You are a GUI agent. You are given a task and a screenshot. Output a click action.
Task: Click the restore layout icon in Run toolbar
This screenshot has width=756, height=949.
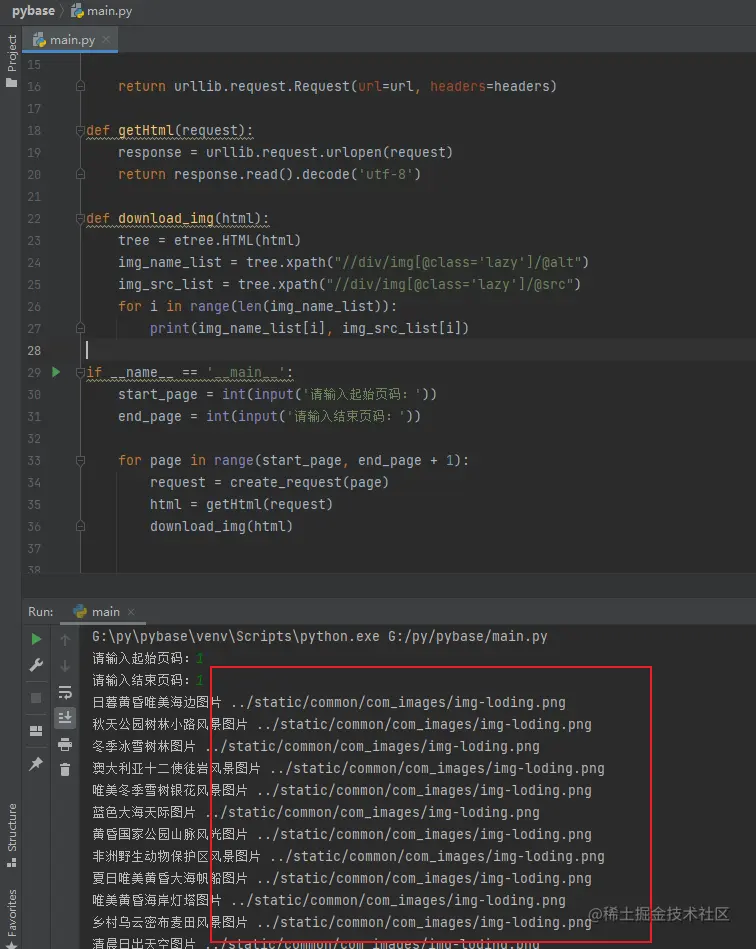pos(36,731)
